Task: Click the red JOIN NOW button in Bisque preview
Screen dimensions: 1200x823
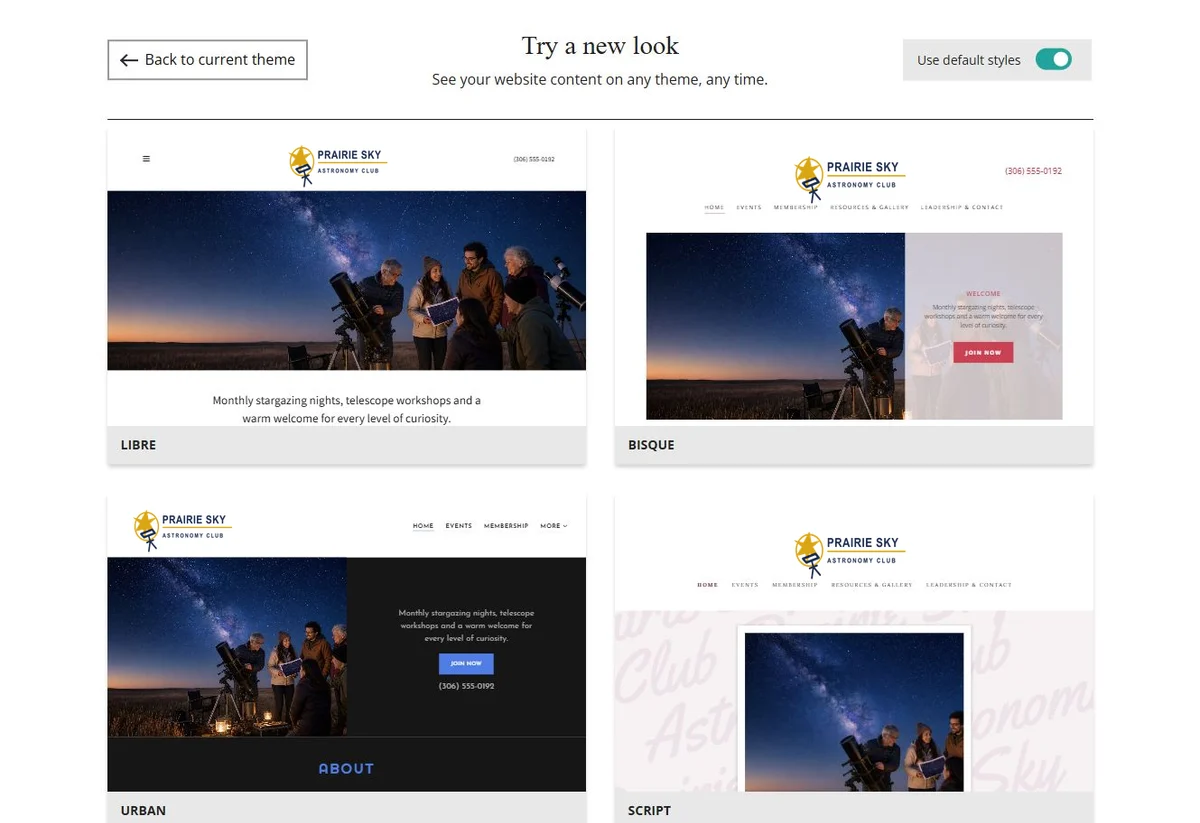Action: click(983, 352)
